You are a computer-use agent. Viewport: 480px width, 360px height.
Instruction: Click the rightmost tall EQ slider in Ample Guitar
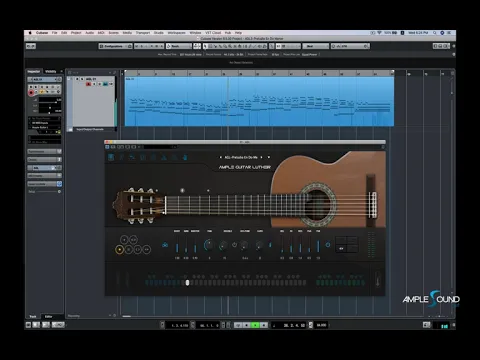[x=318, y=245]
